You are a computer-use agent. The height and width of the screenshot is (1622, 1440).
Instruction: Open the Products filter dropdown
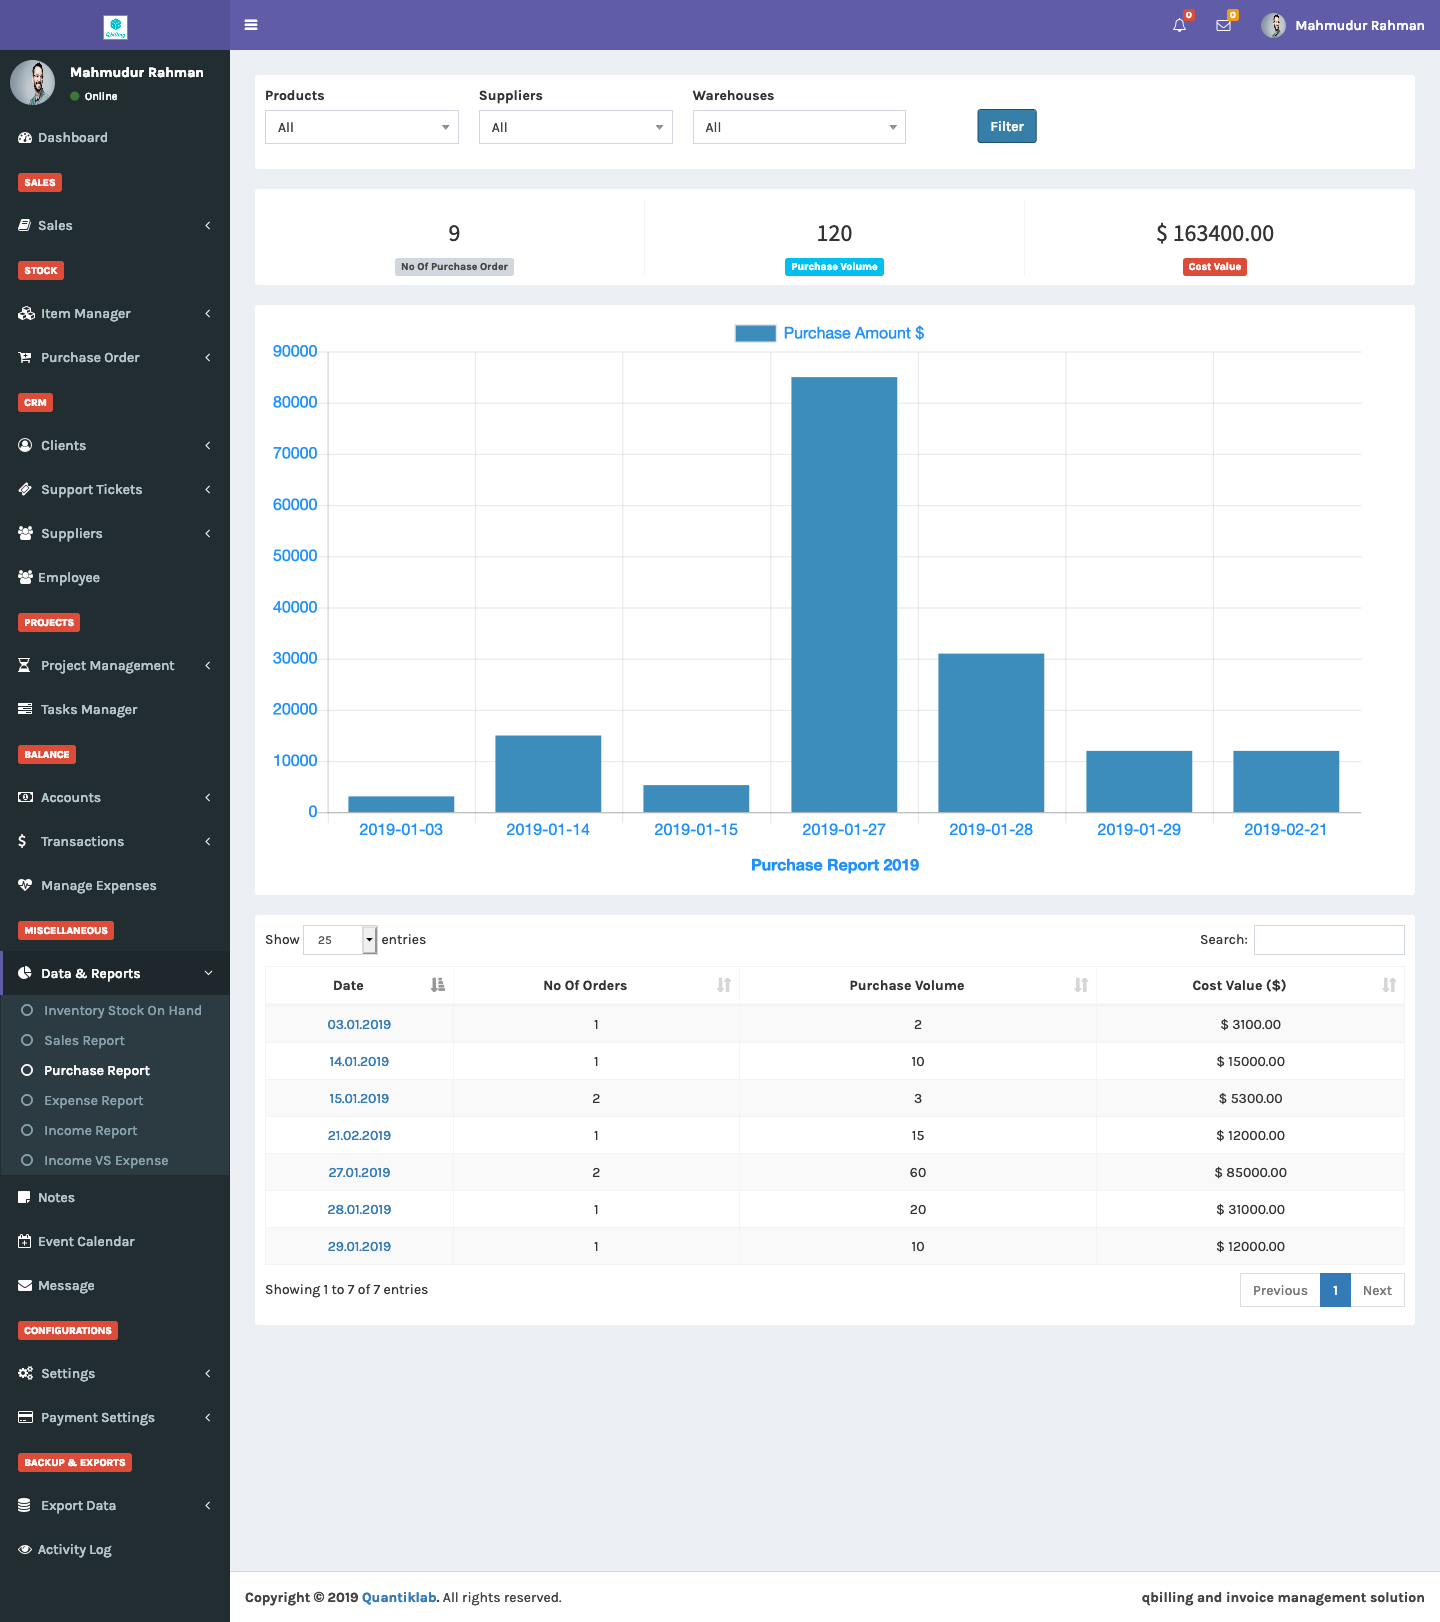pyautogui.click(x=362, y=127)
